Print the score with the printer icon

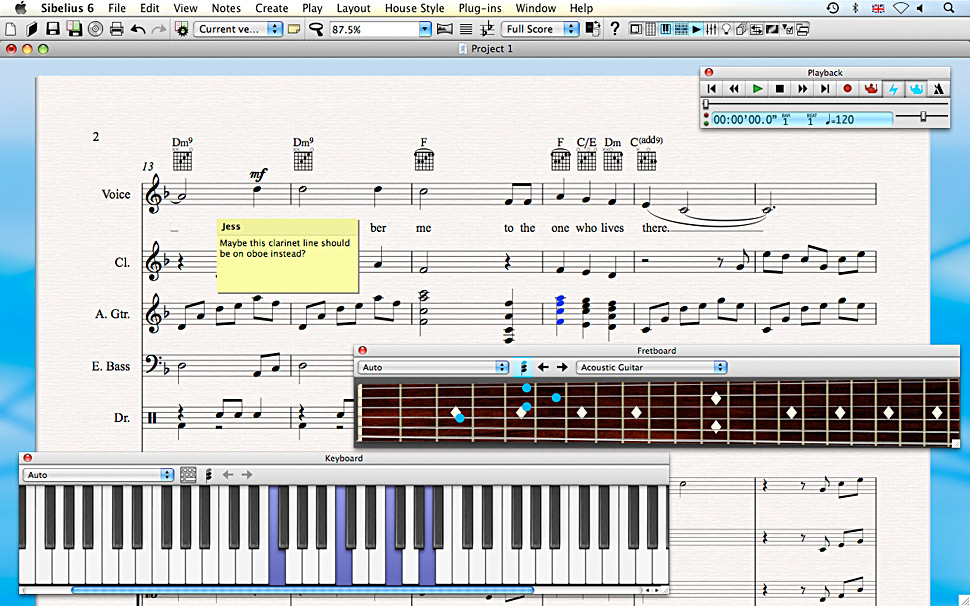coord(116,29)
